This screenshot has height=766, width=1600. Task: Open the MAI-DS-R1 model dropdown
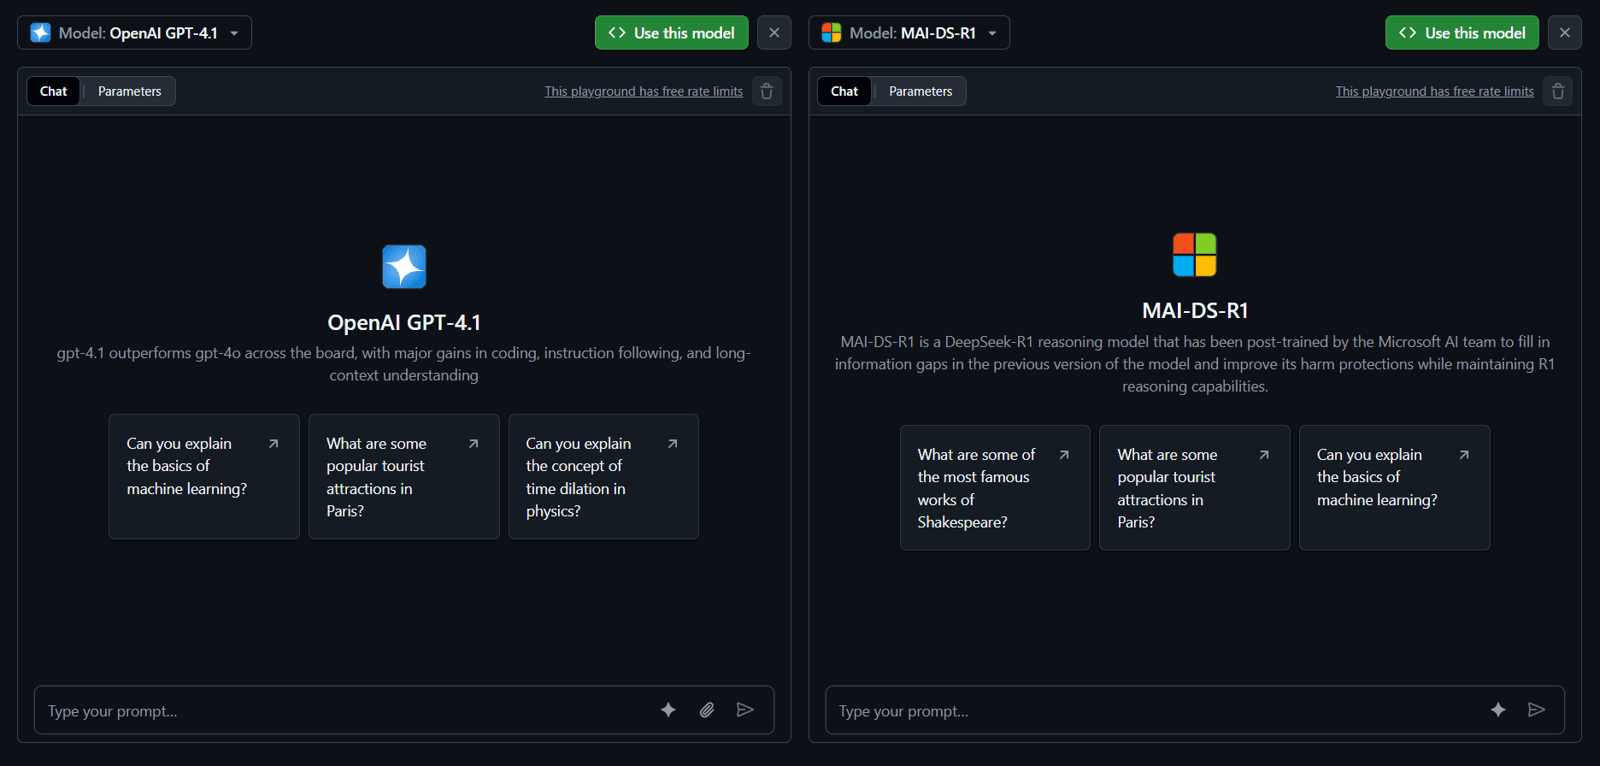coord(909,33)
